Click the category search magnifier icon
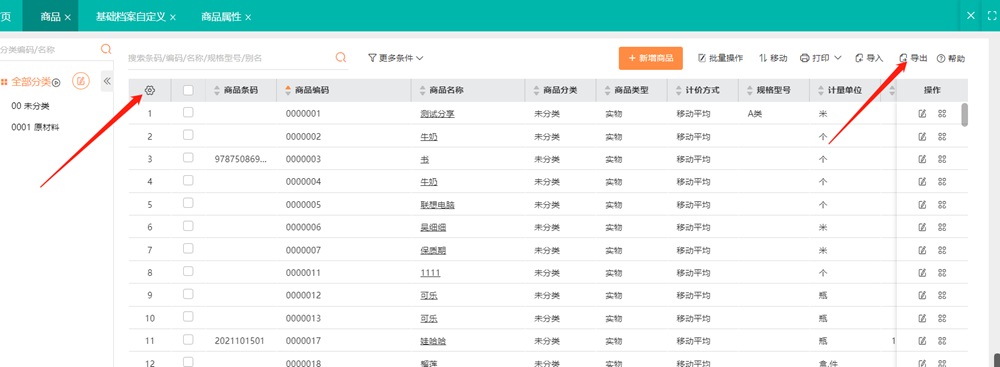Viewport: 1000px width, 367px height. pos(106,49)
